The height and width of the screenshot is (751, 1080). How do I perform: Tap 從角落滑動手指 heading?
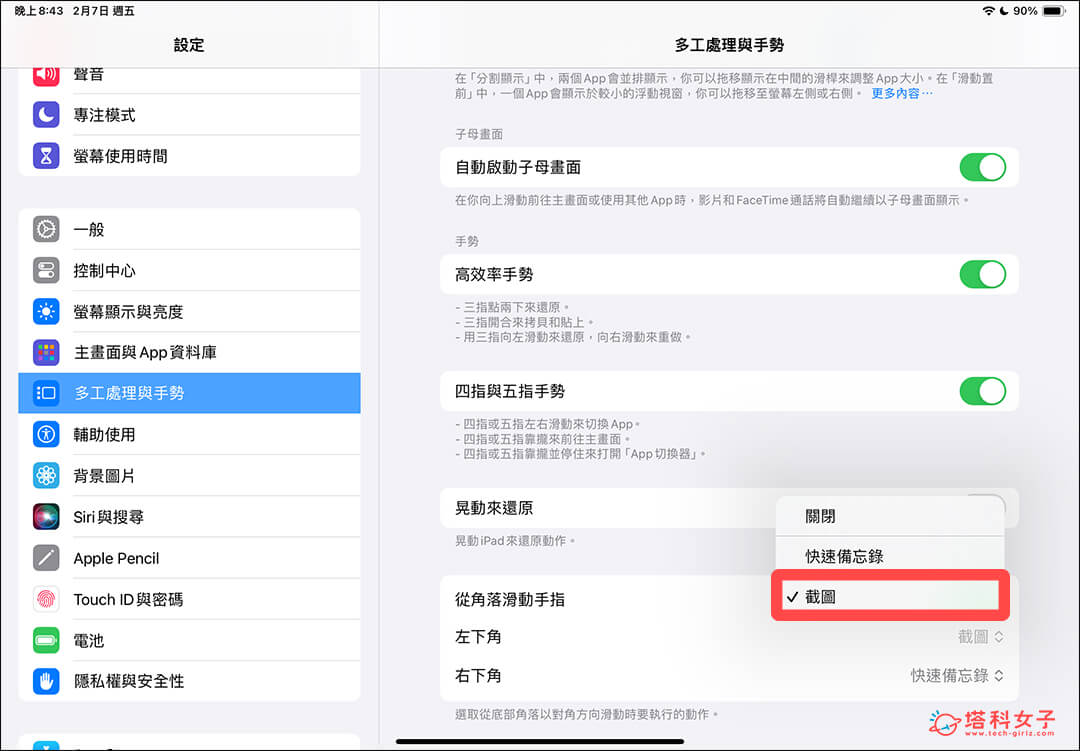pyautogui.click(x=510, y=599)
